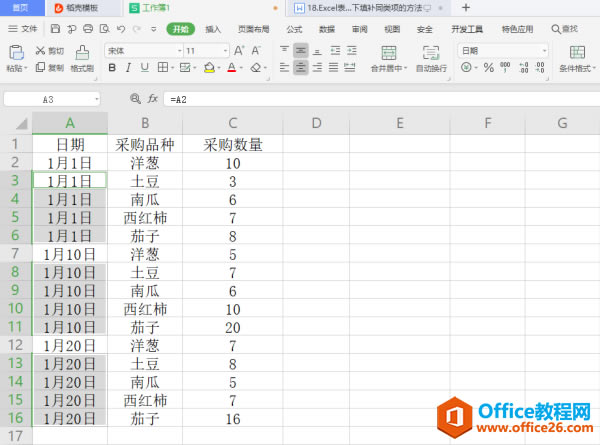Click the distributed alignment icon
This screenshot has height=445, width=600.
(x=350, y=68)
